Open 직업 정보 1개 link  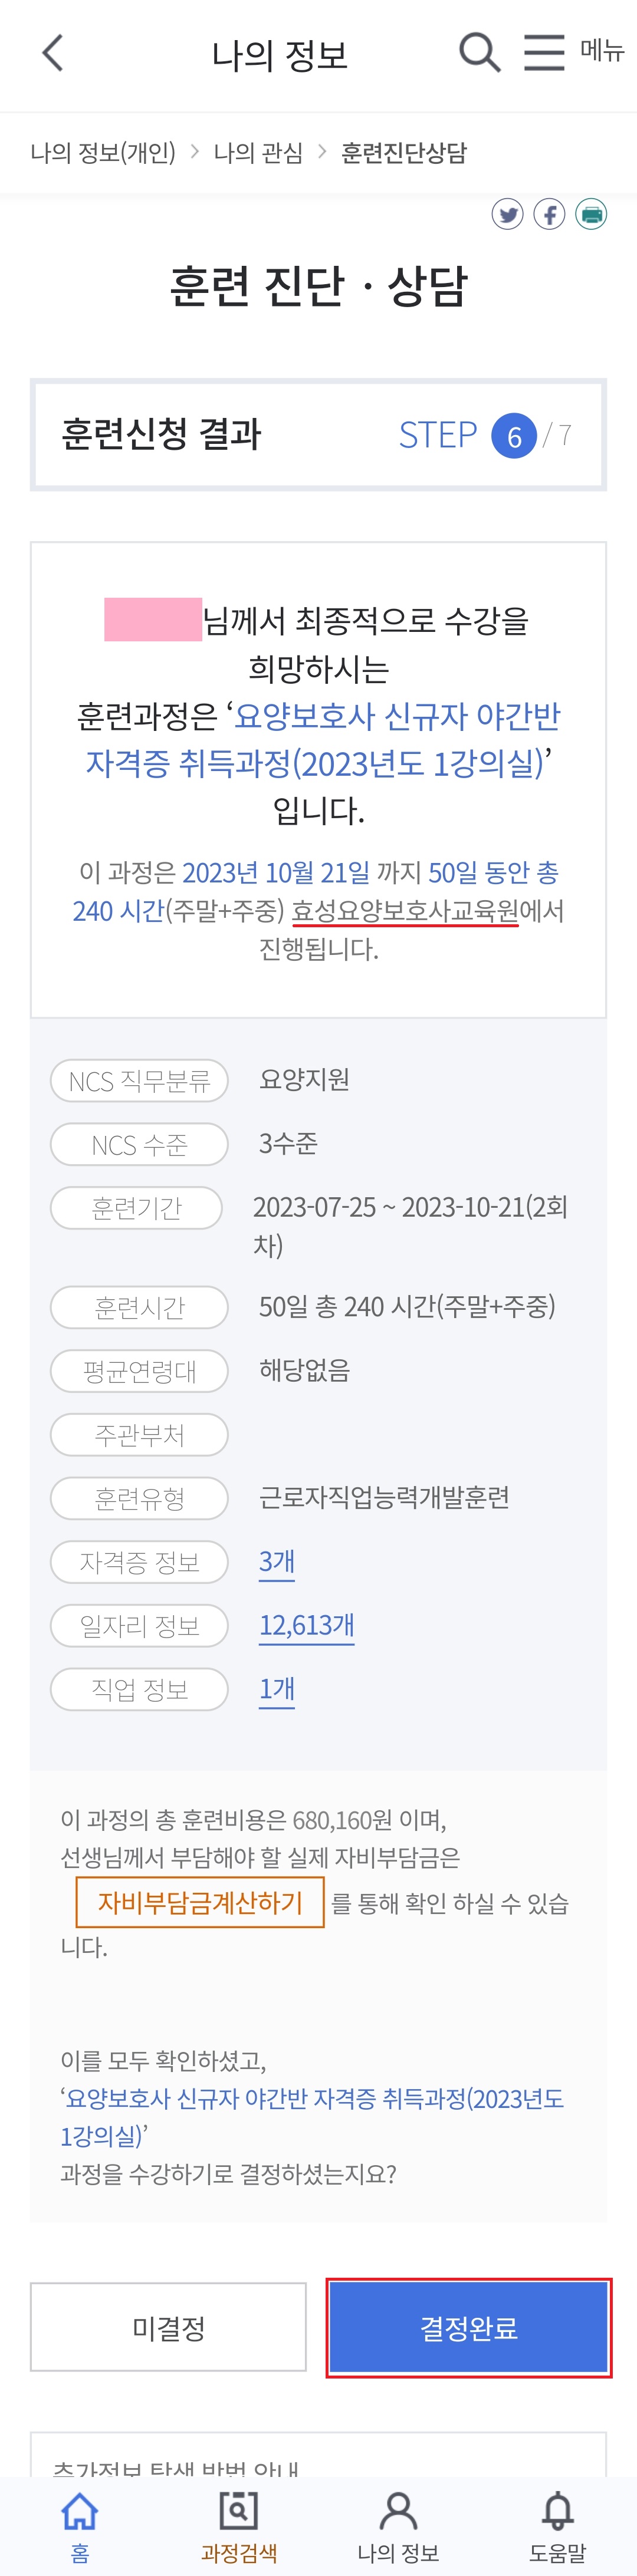click(x=277, y=1689)
